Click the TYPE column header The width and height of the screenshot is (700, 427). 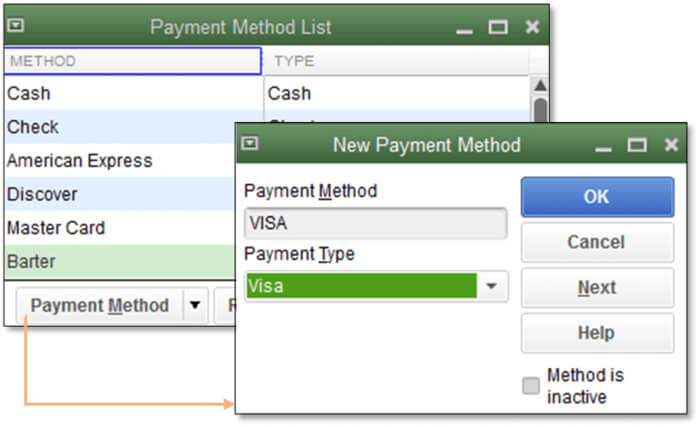pyautogui.click(x=396, y=61)
